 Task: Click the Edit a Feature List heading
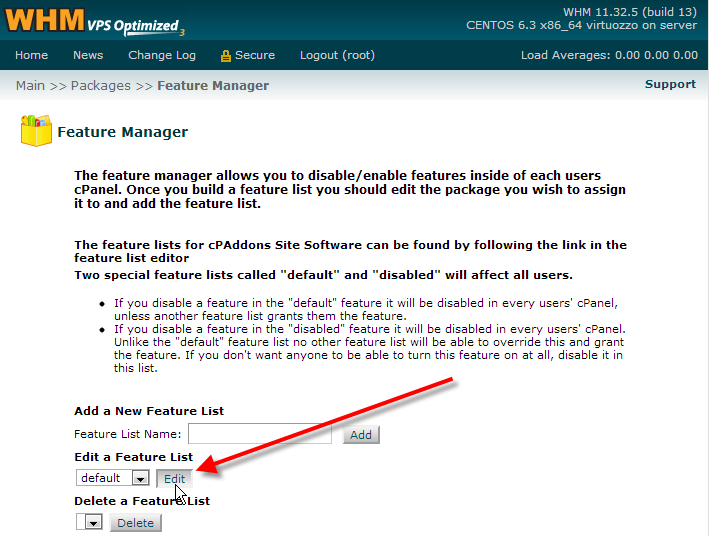(134, 457)
